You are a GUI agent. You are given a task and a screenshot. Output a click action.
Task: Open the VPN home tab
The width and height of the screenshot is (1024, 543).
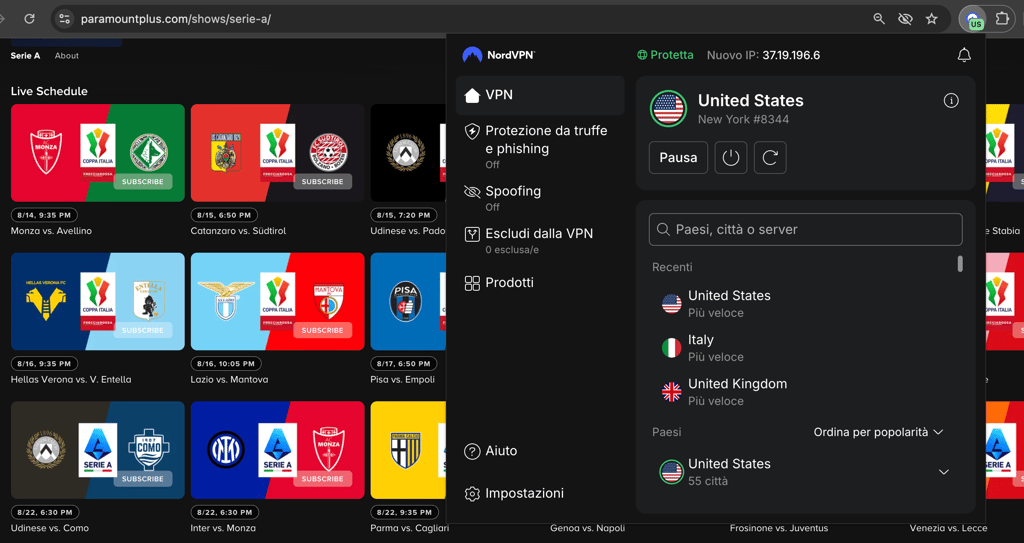pyautogui.click(x=540, y=95)
